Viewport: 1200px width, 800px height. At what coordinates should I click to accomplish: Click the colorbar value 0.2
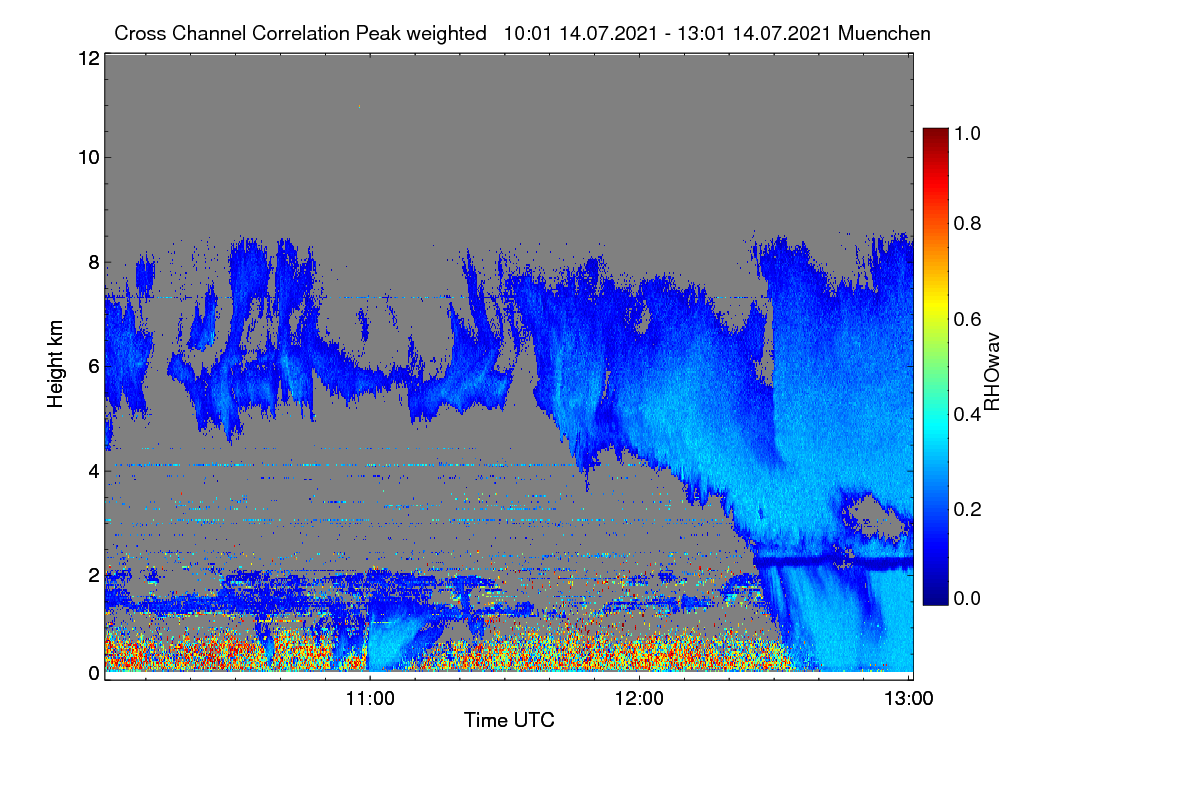tap(969, 509)
